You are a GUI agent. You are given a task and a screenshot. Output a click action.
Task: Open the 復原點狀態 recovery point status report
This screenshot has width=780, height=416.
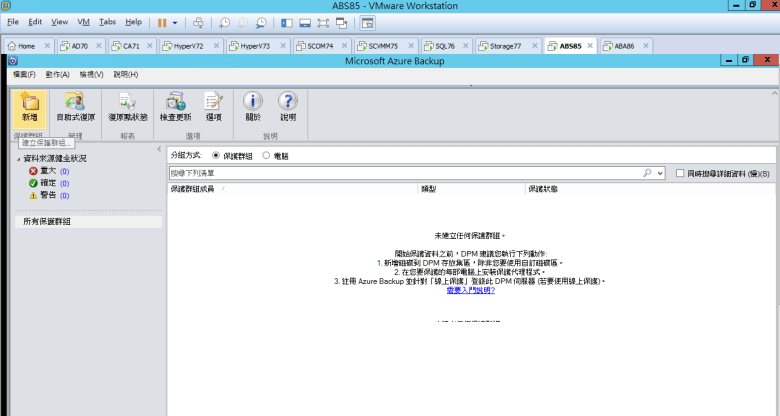point(128,107)
